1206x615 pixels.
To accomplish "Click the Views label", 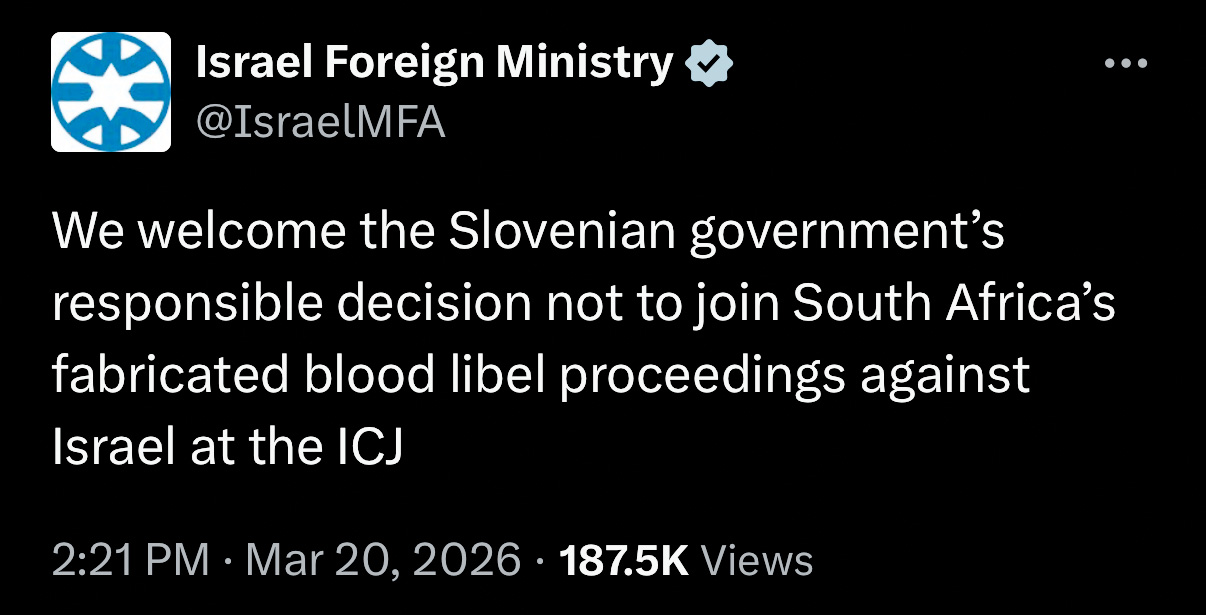I will click(757, 559).
